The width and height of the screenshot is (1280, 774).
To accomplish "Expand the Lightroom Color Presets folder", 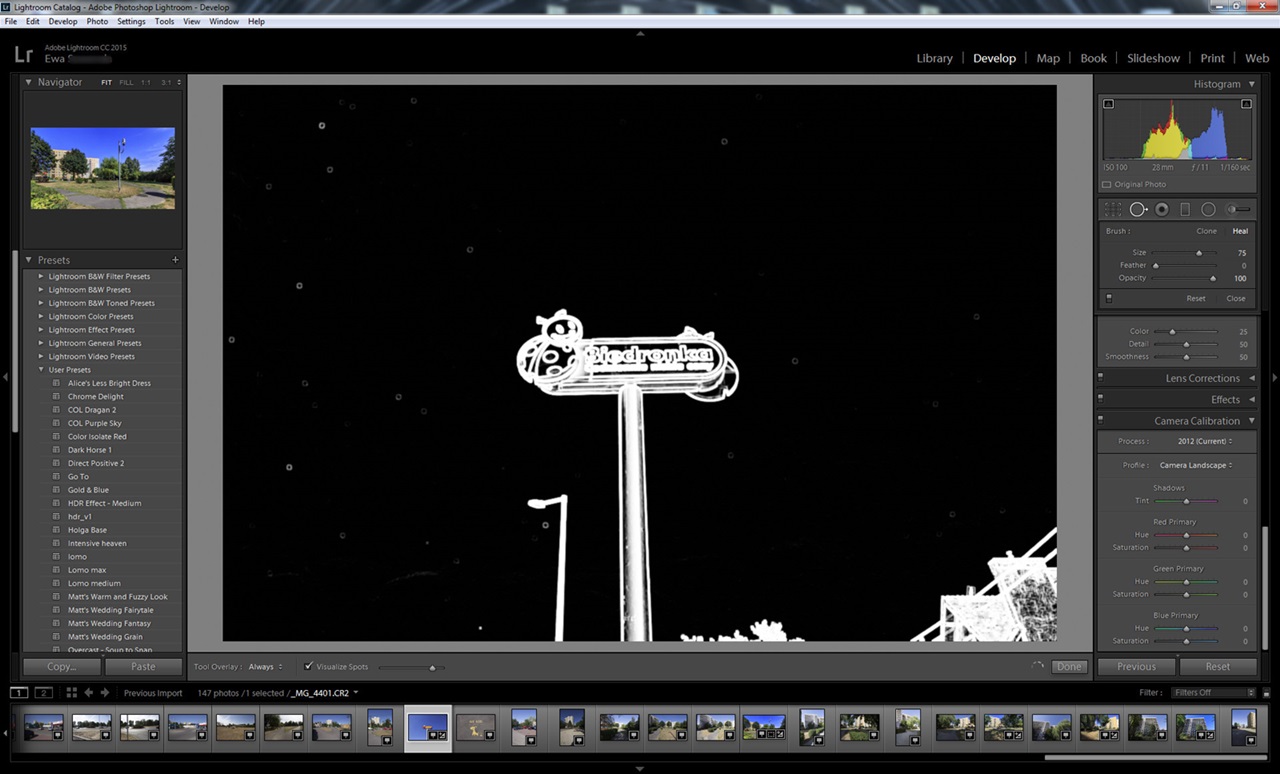I will point(41,316).
